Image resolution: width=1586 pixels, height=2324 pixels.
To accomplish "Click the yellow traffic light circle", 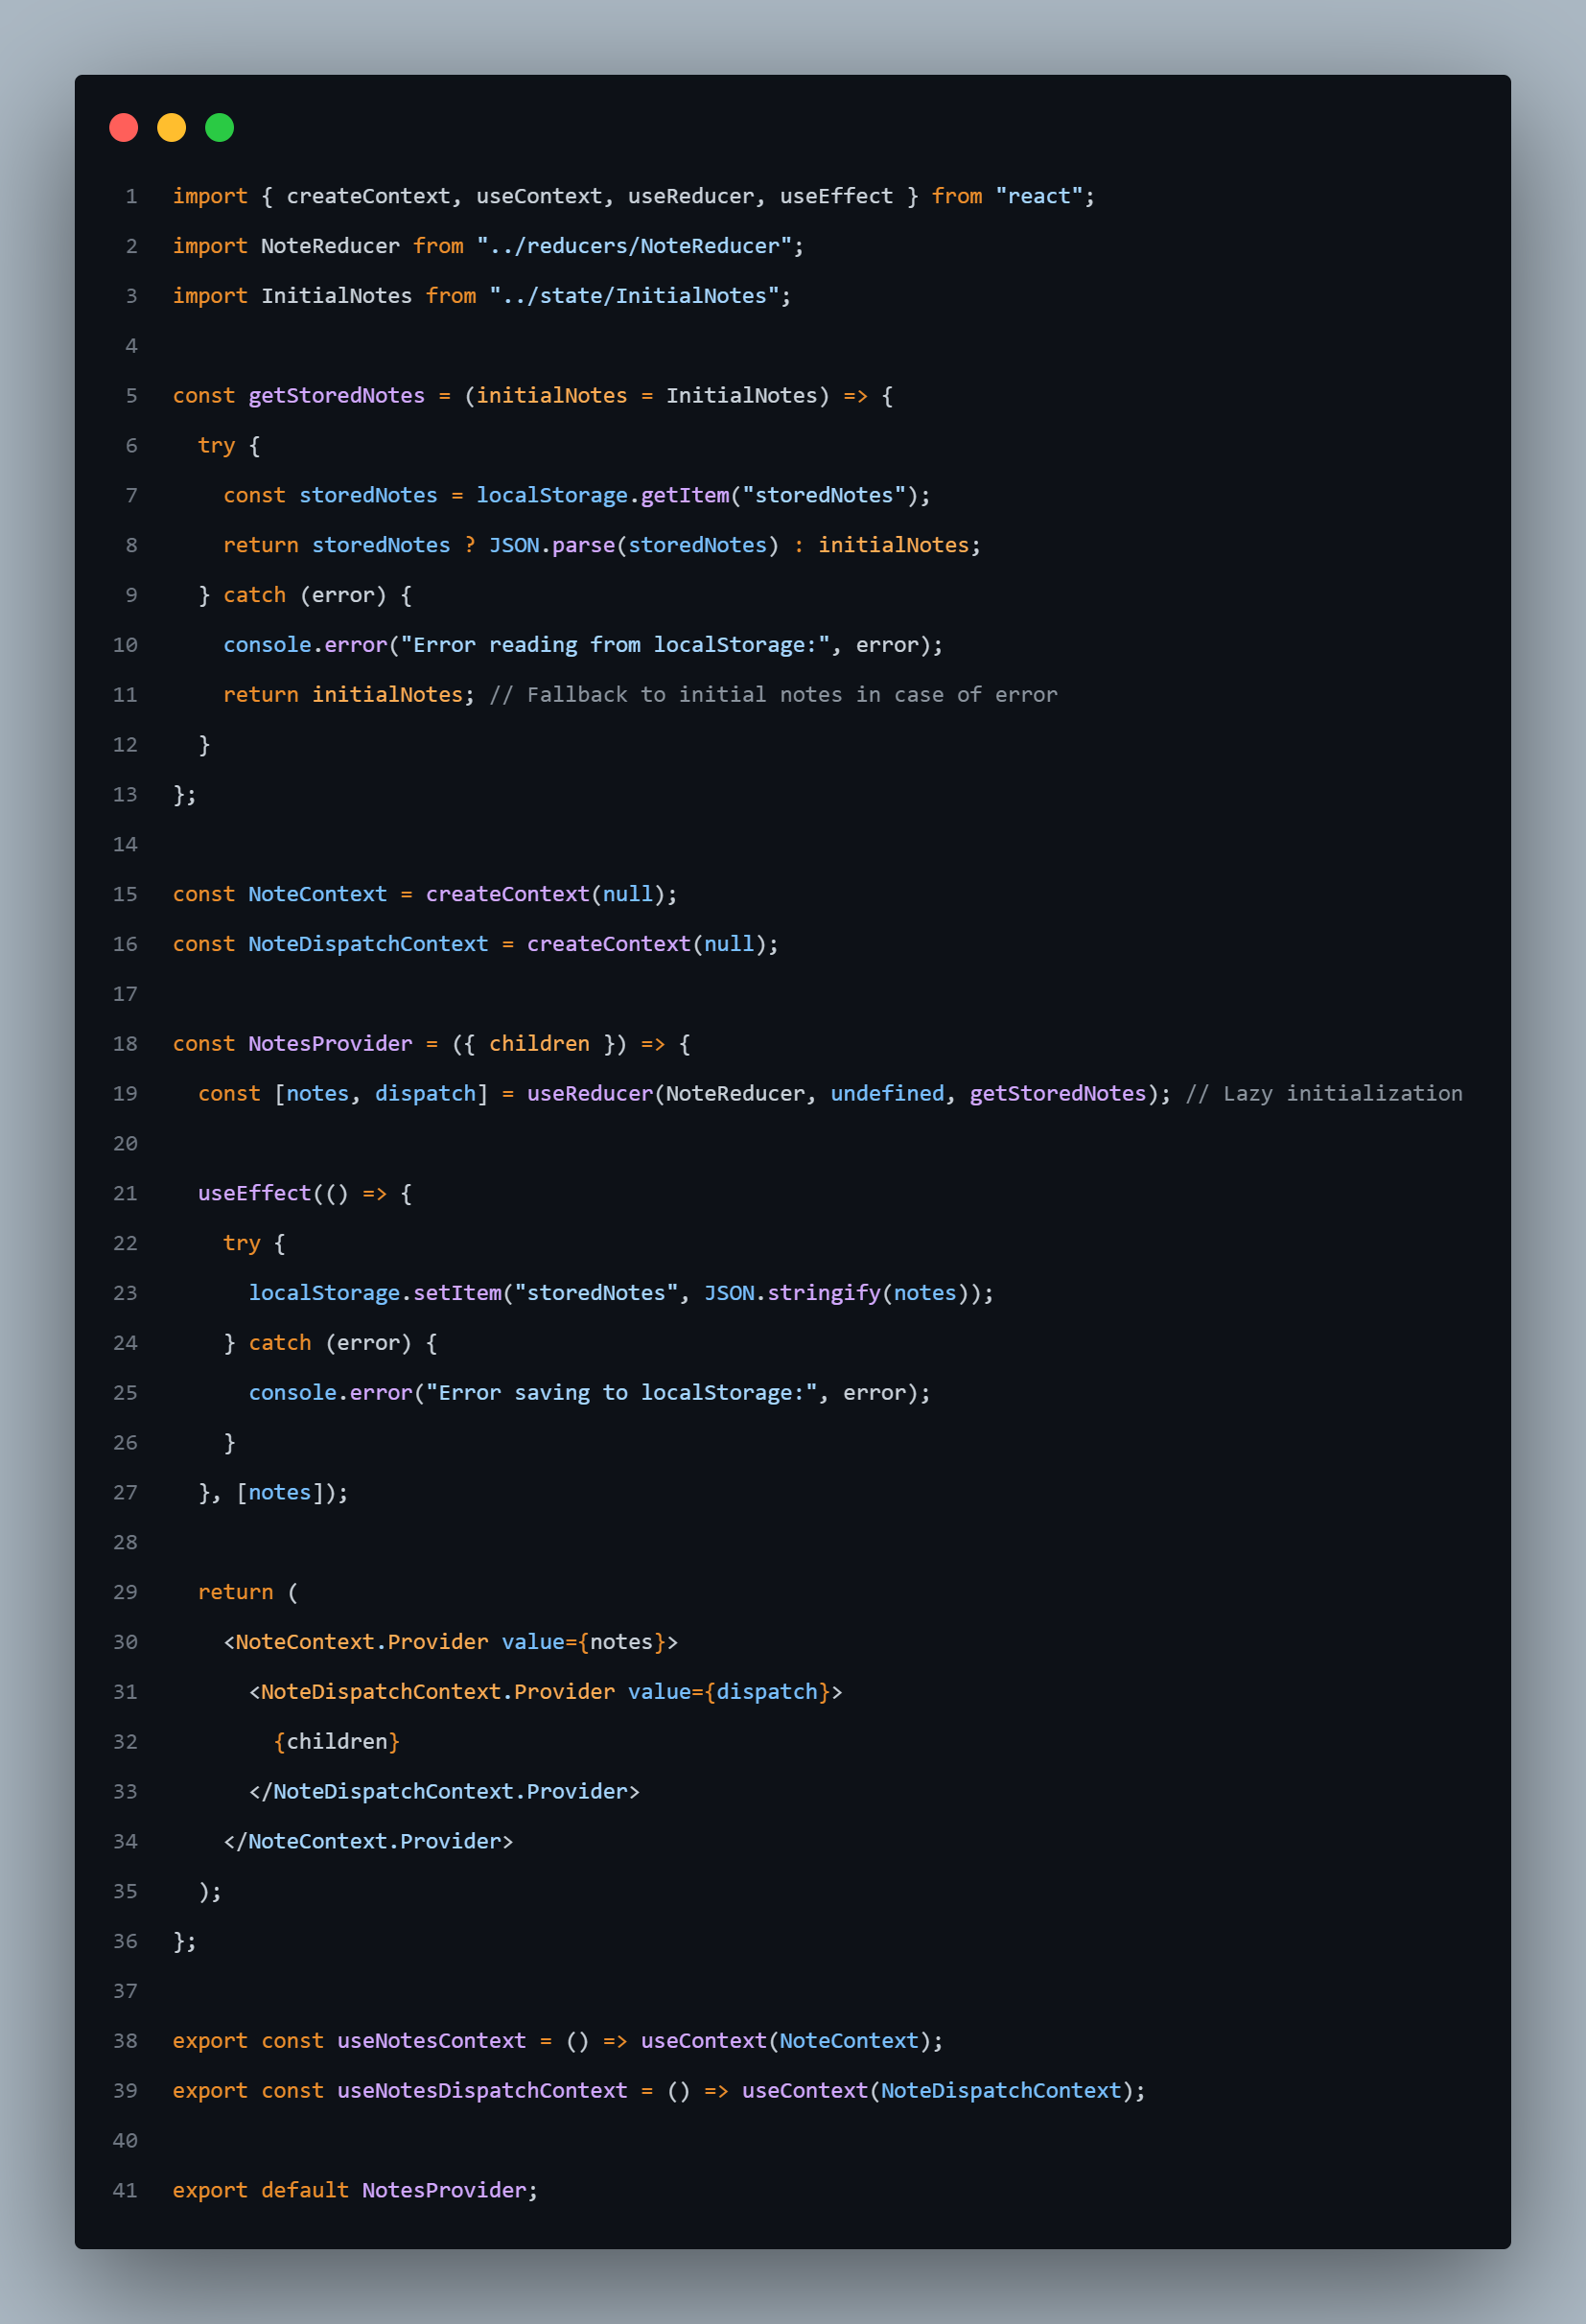I will [x=171, y=127].
